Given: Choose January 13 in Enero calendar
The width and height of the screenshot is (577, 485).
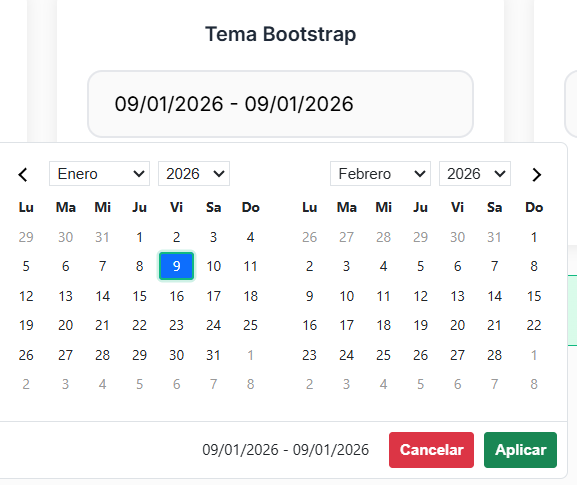Looking at the screenshot, I should pyautogui.click(x=66, y=296).
